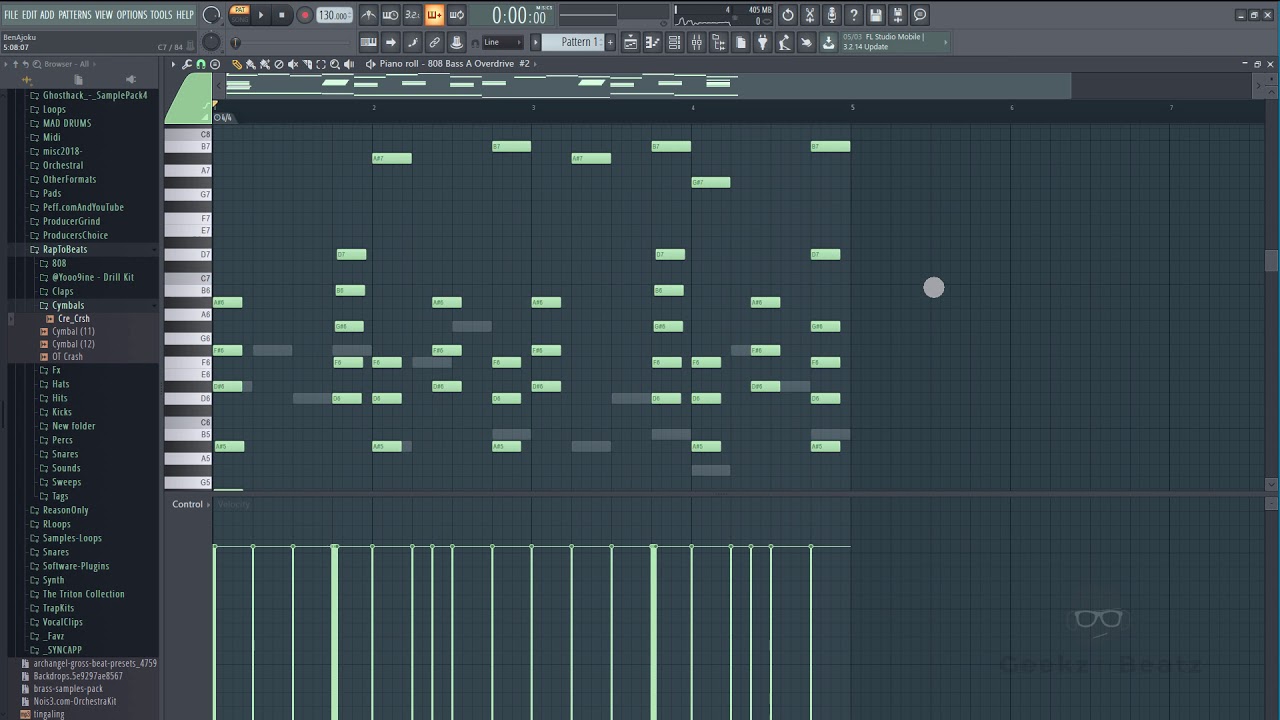This screenshot has width=1280, height=720.
Task: Toggle the multilink to controllers button
Action: (434, 42)
